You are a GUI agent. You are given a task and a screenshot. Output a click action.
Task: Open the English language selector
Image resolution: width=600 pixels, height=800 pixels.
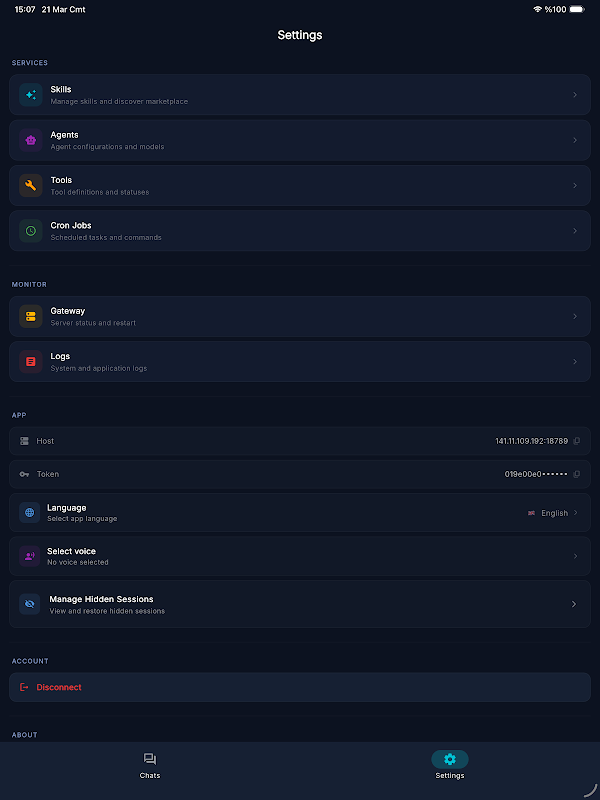pos(555,513)
